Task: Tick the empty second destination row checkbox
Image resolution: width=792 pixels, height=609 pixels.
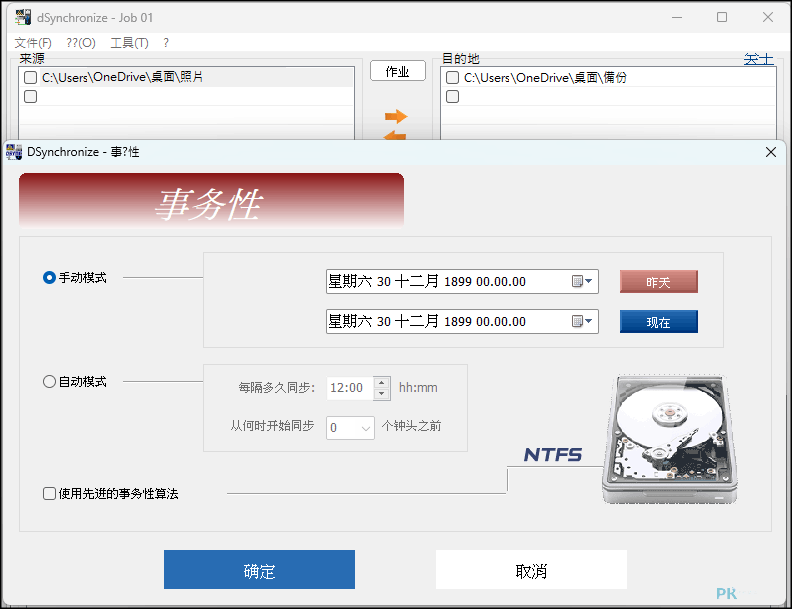Action: pos(452,96)
